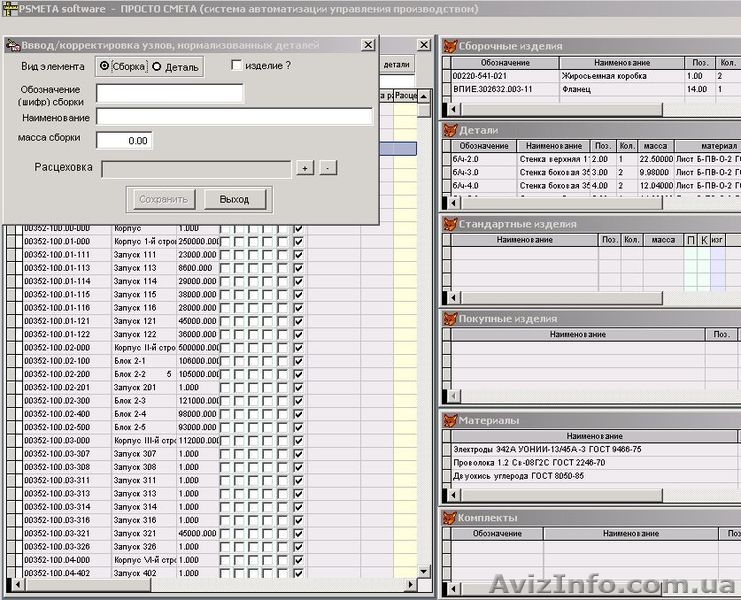The image size is (741, 600).
Task: Click the fox icon in Детали header
Action: [450, 130]
